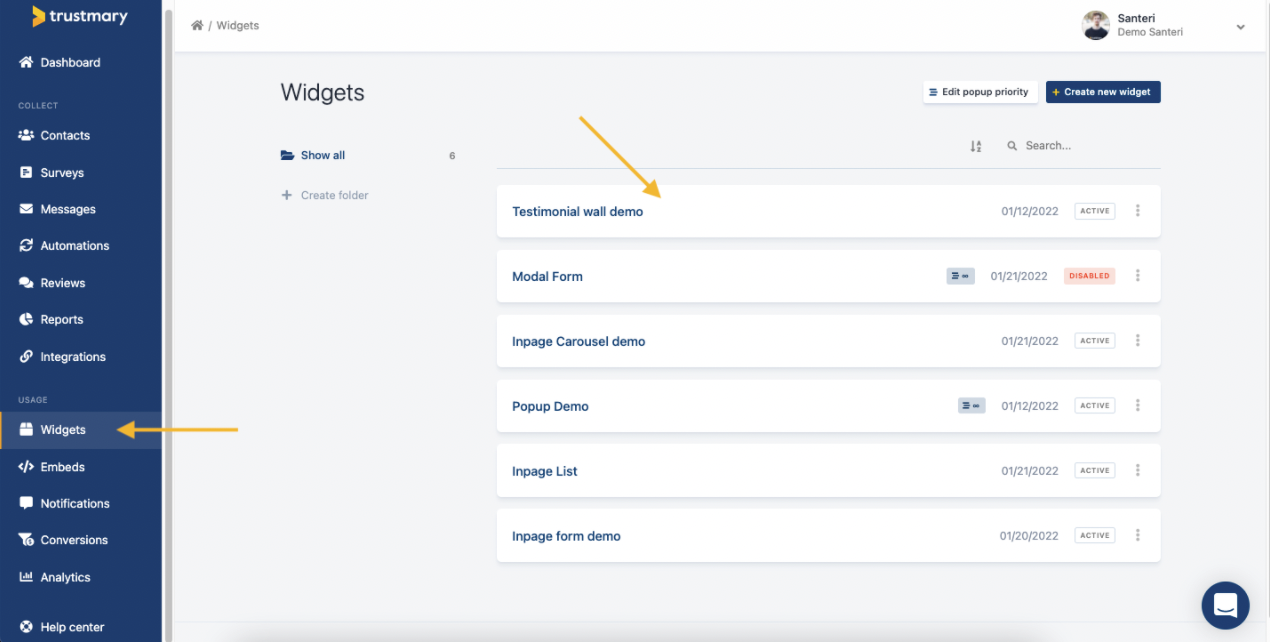Click the DISABLED status badge on Modal Form

1089,276
